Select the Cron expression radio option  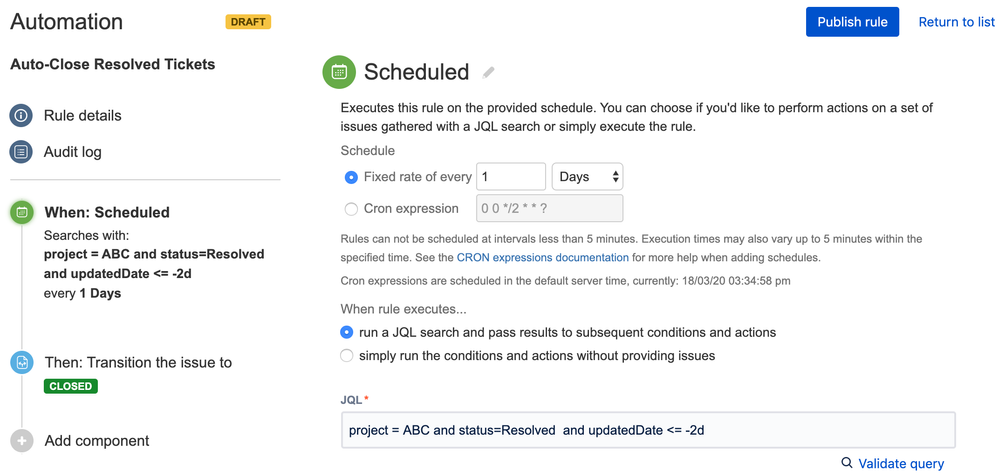[351, 209]
